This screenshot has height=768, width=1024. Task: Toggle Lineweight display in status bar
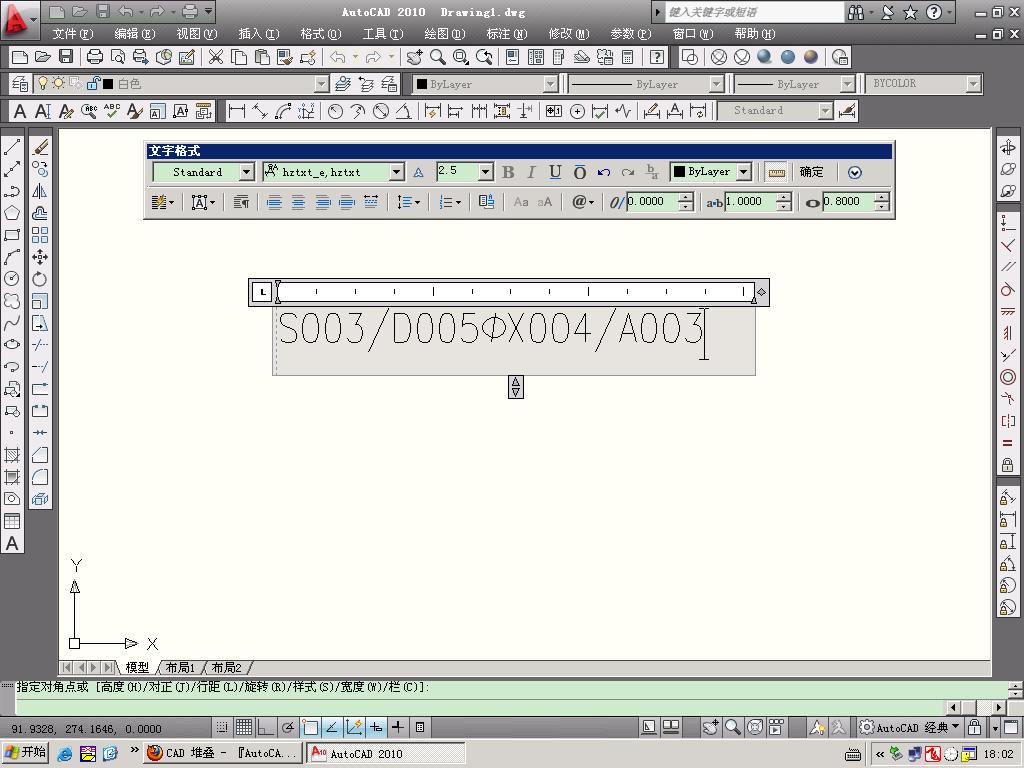pyautogui.click(x=398, y=727)
